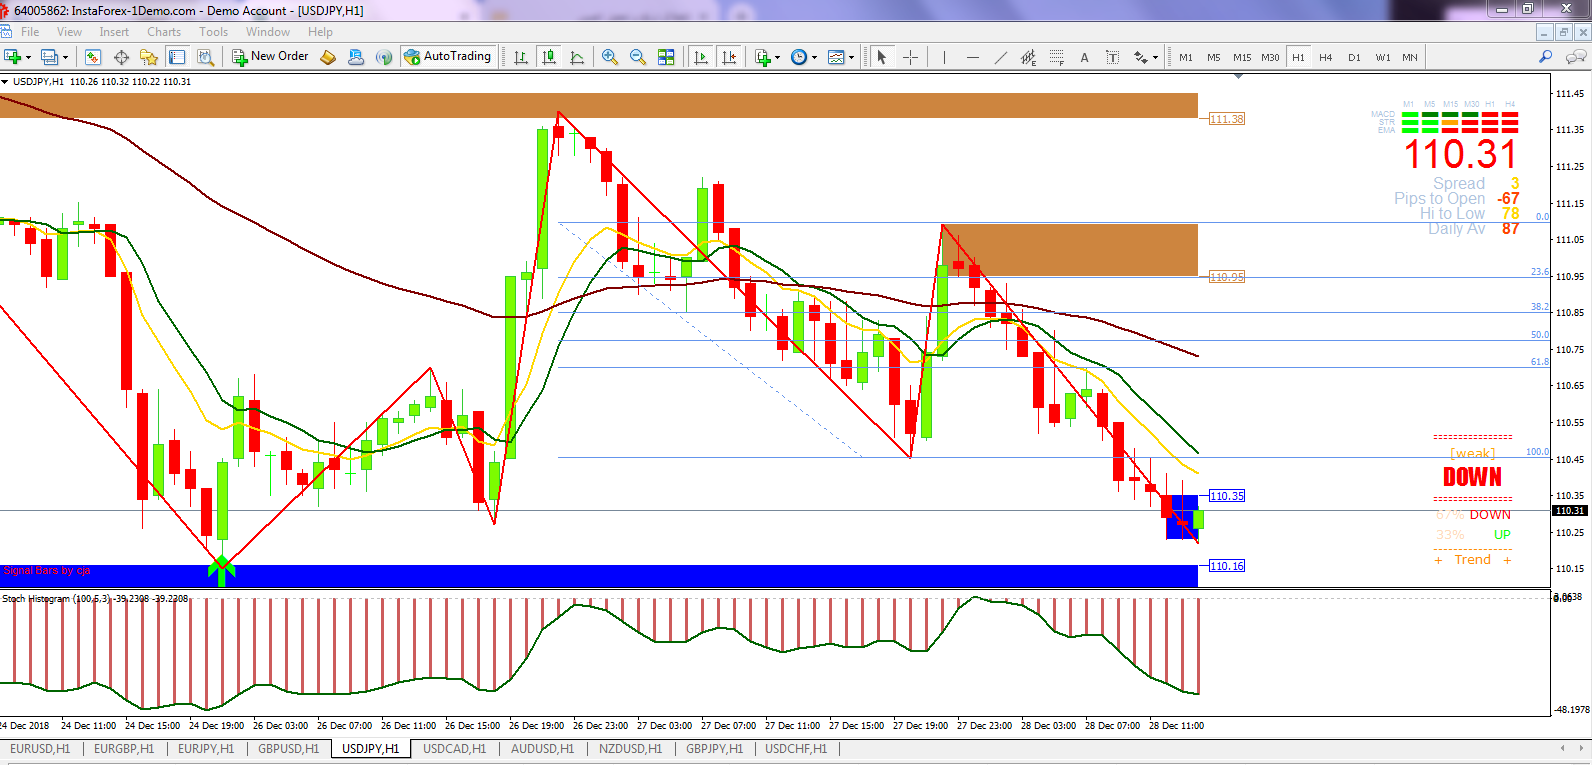Click the 110.16 price label
1592x765 pixels.
(x=1227, y=566)
